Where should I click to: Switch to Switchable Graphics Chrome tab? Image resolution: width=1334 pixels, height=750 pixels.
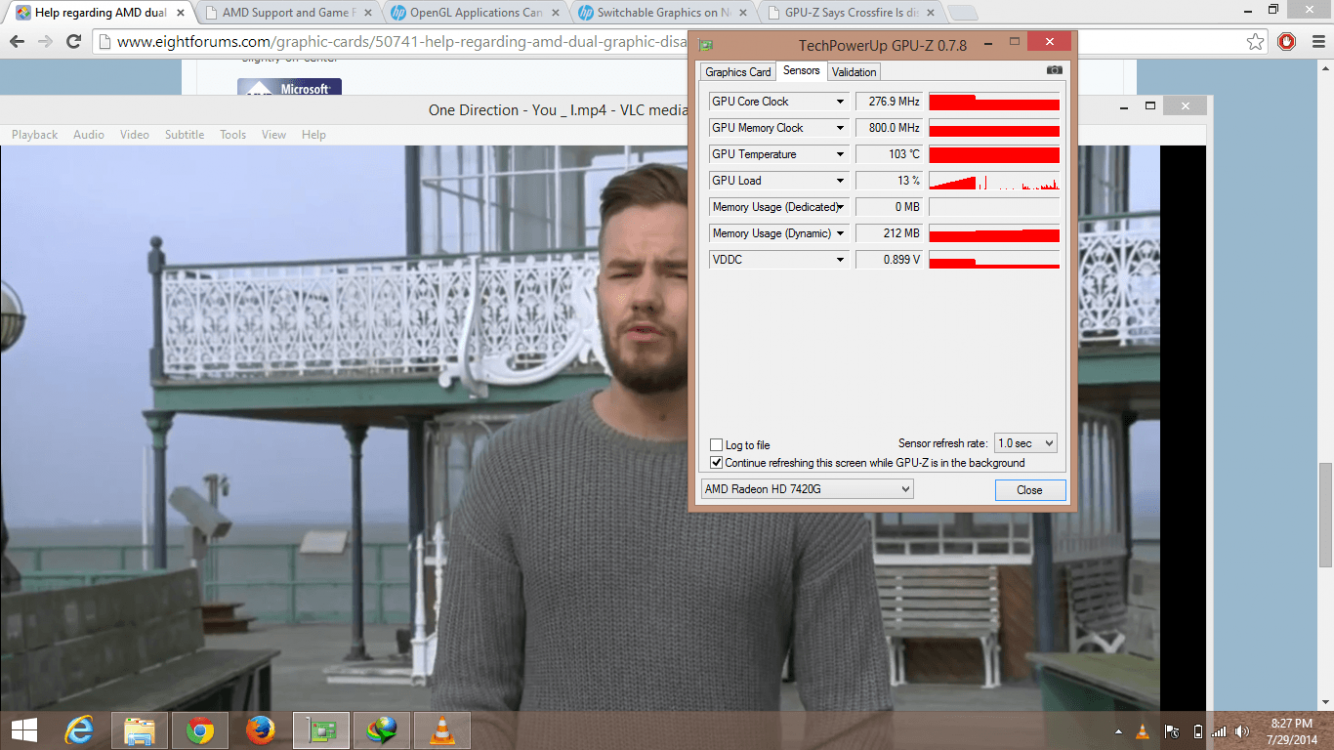click(661, 13)
